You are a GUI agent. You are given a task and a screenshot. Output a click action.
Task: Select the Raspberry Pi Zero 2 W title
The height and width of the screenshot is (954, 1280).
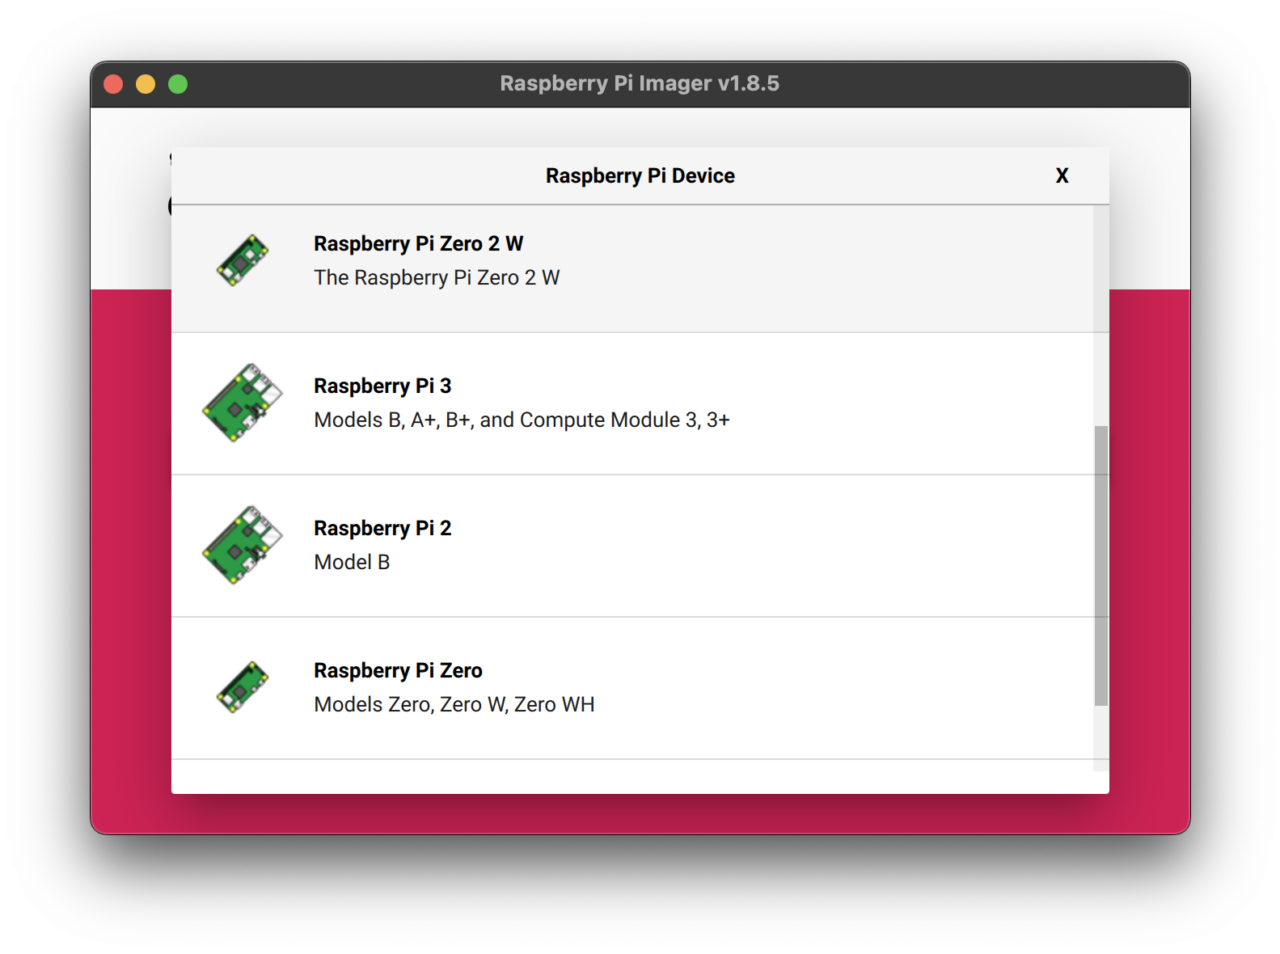[418, 244]
